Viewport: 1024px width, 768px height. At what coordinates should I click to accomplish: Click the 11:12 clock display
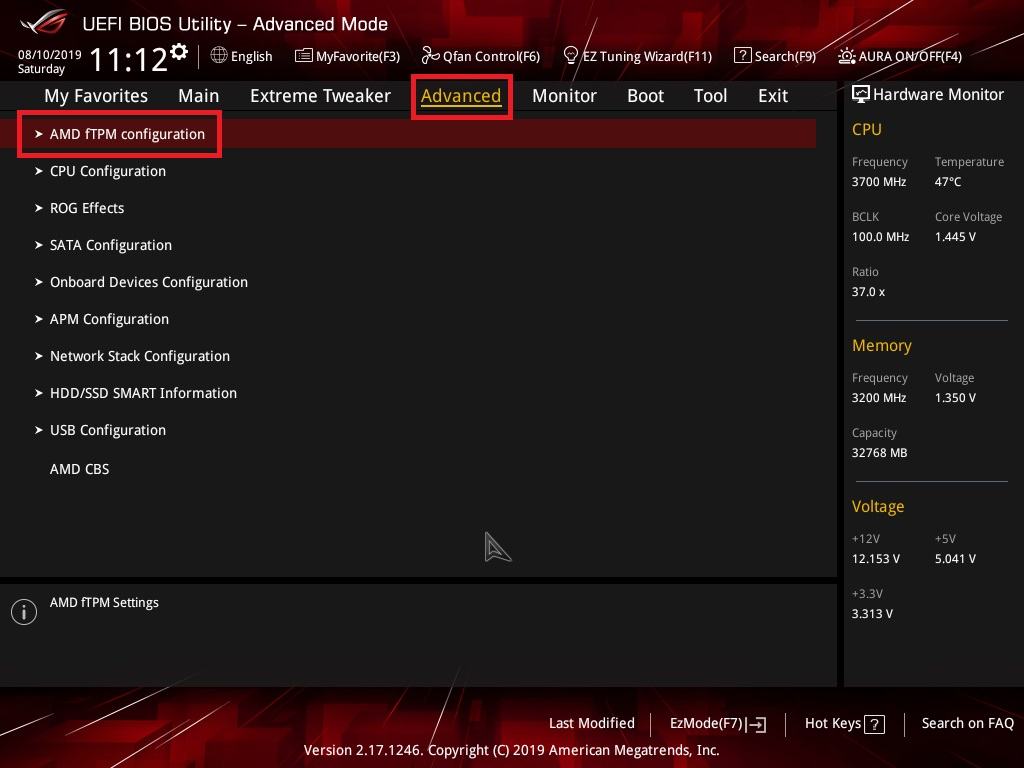click(x=129, y=59)
